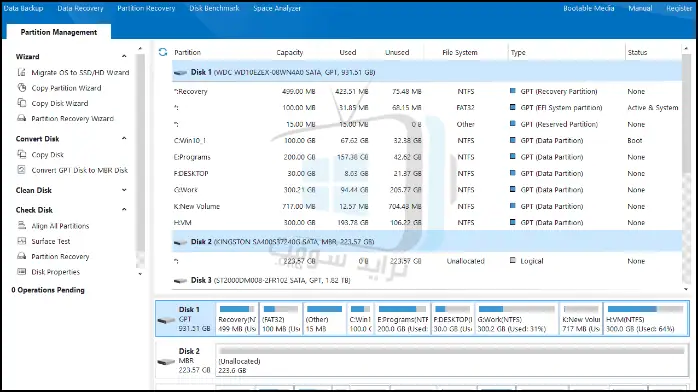
Task: Sort by the Capacity column header
Action: pos(289,52)
